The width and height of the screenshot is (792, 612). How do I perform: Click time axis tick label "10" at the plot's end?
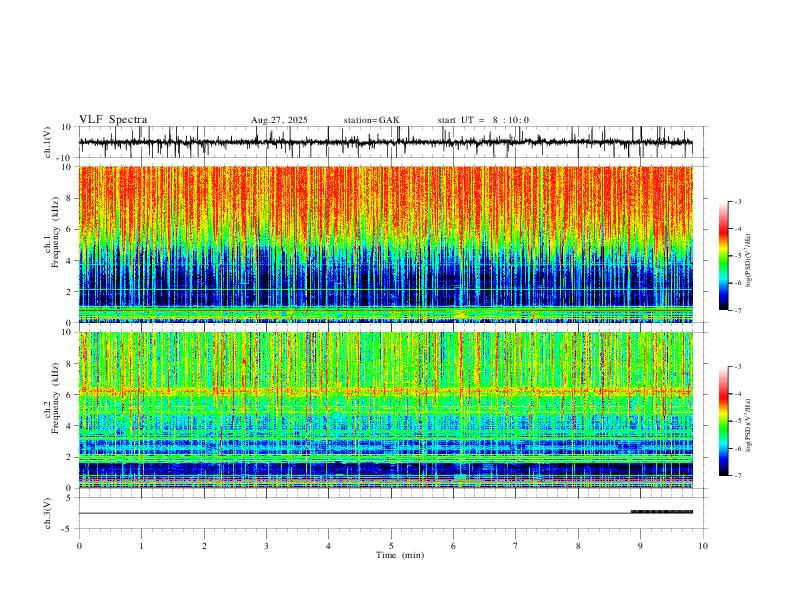point(703,546)
